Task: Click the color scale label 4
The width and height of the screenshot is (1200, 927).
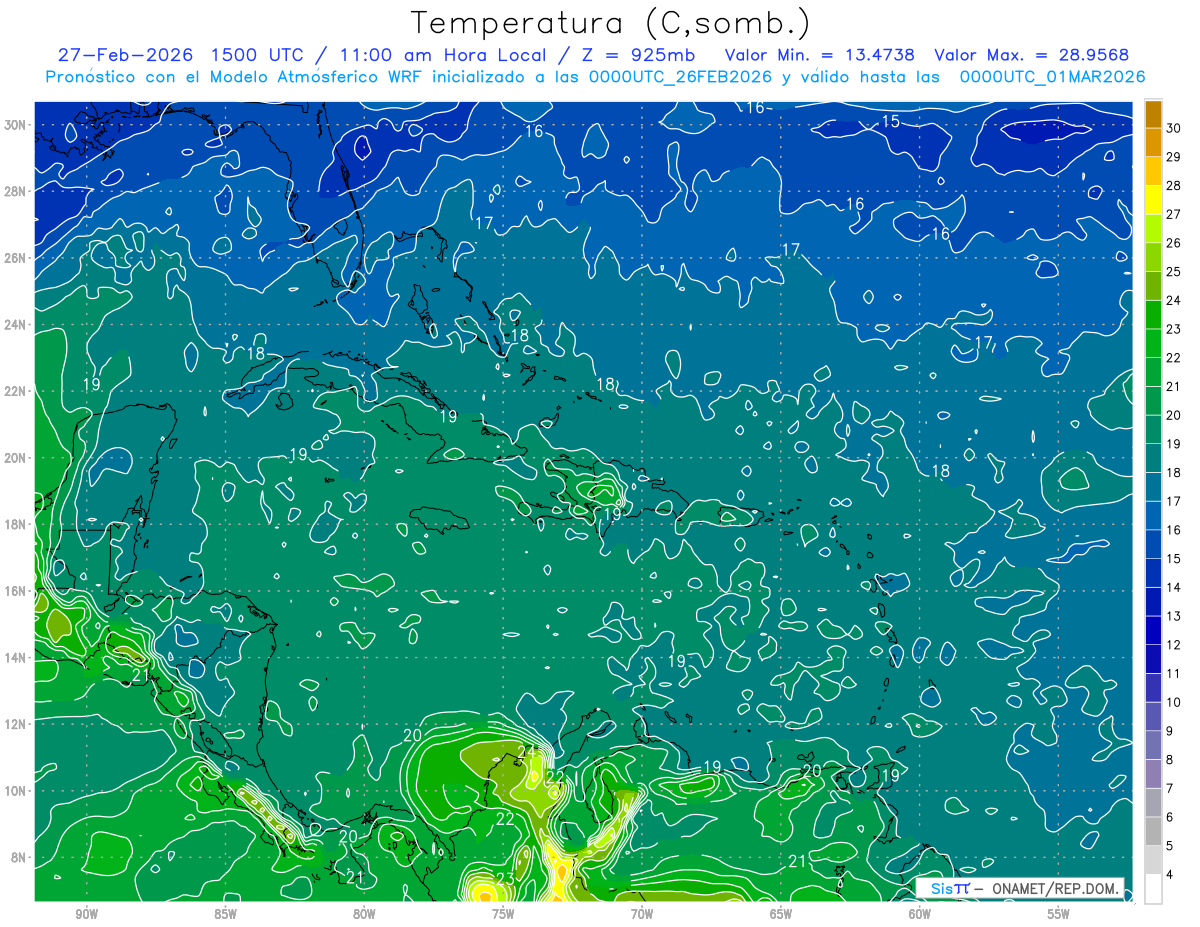Action: click(1171, 875)
